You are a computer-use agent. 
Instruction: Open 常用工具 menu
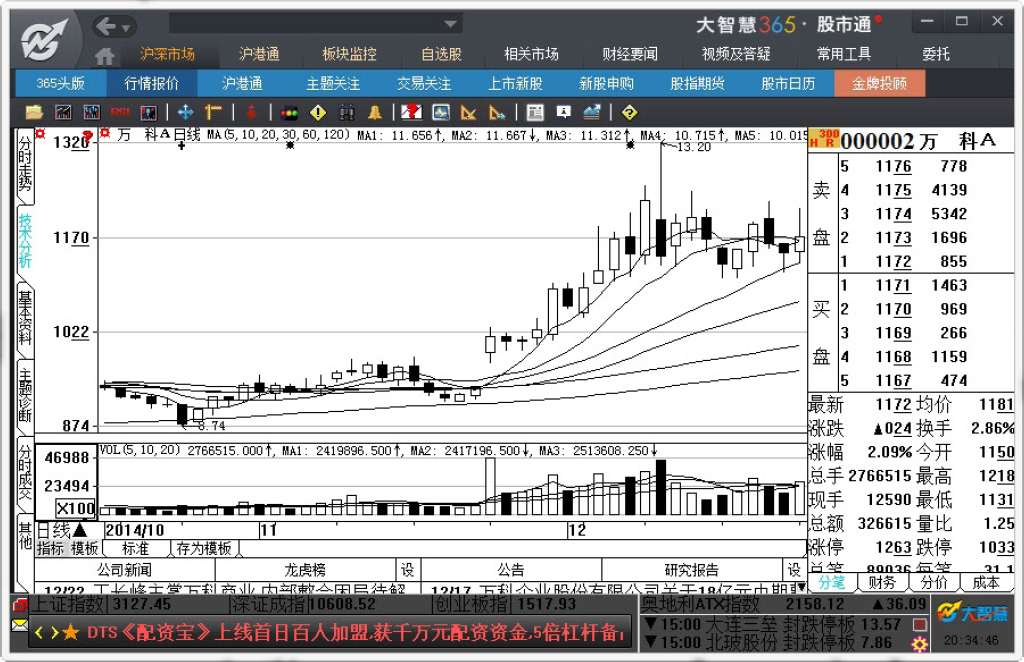[844, 54]
